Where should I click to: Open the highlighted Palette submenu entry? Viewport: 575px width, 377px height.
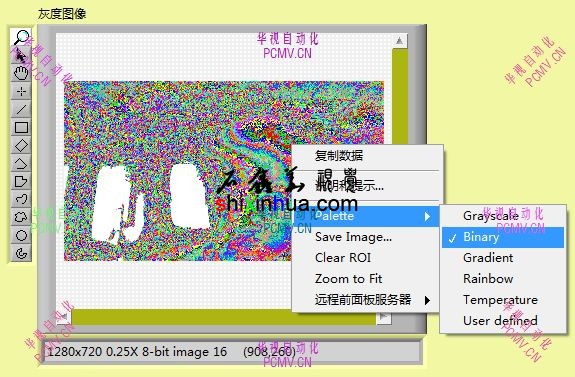coord(367,216)
